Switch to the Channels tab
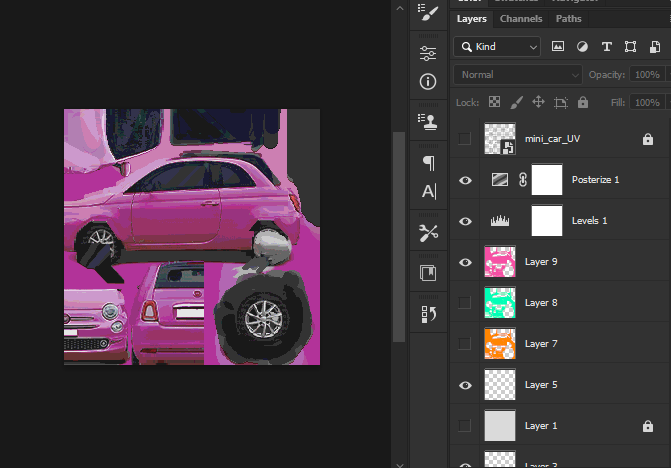The width and height of the screenshot is (671, 468). coord(521,19)
